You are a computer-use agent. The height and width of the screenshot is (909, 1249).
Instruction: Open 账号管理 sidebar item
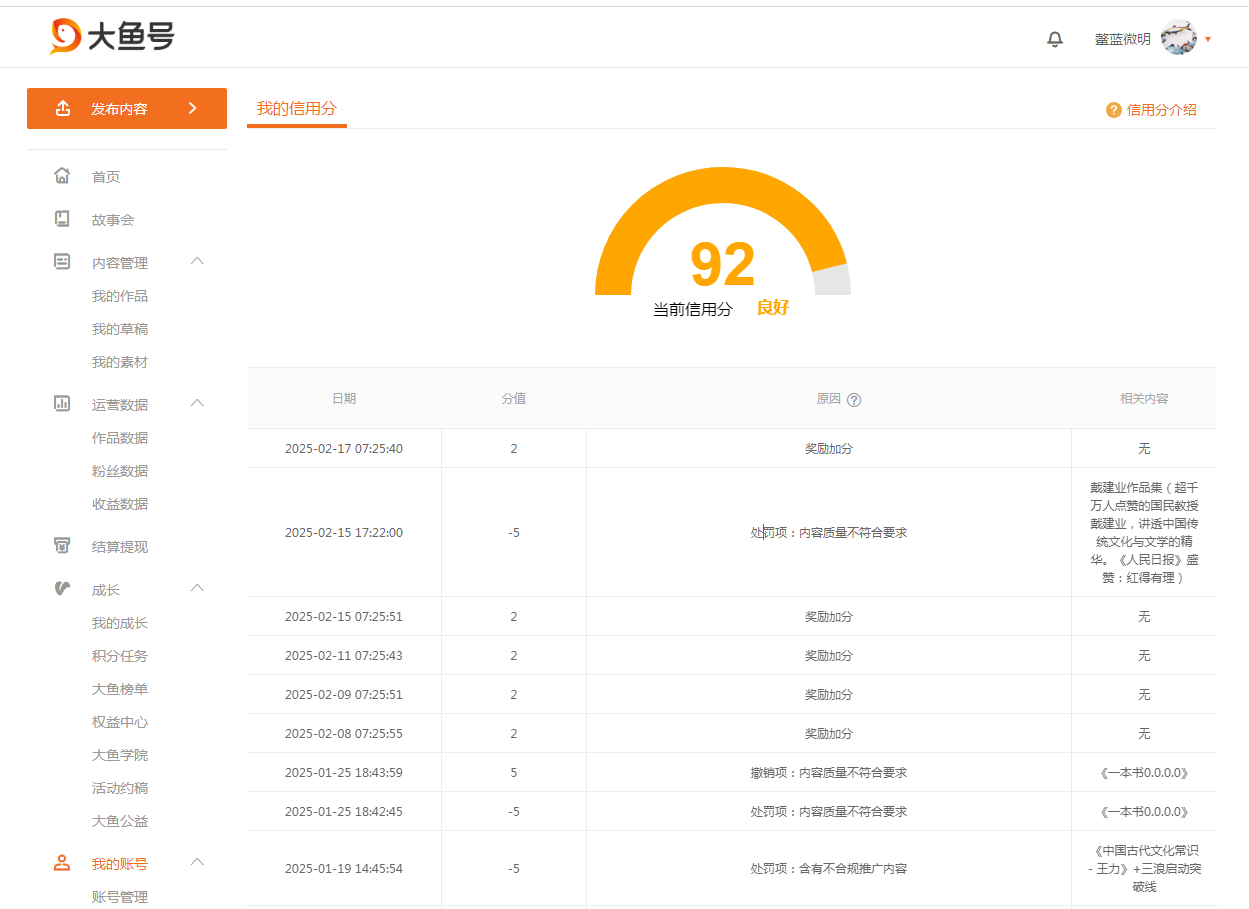(120, 897)
